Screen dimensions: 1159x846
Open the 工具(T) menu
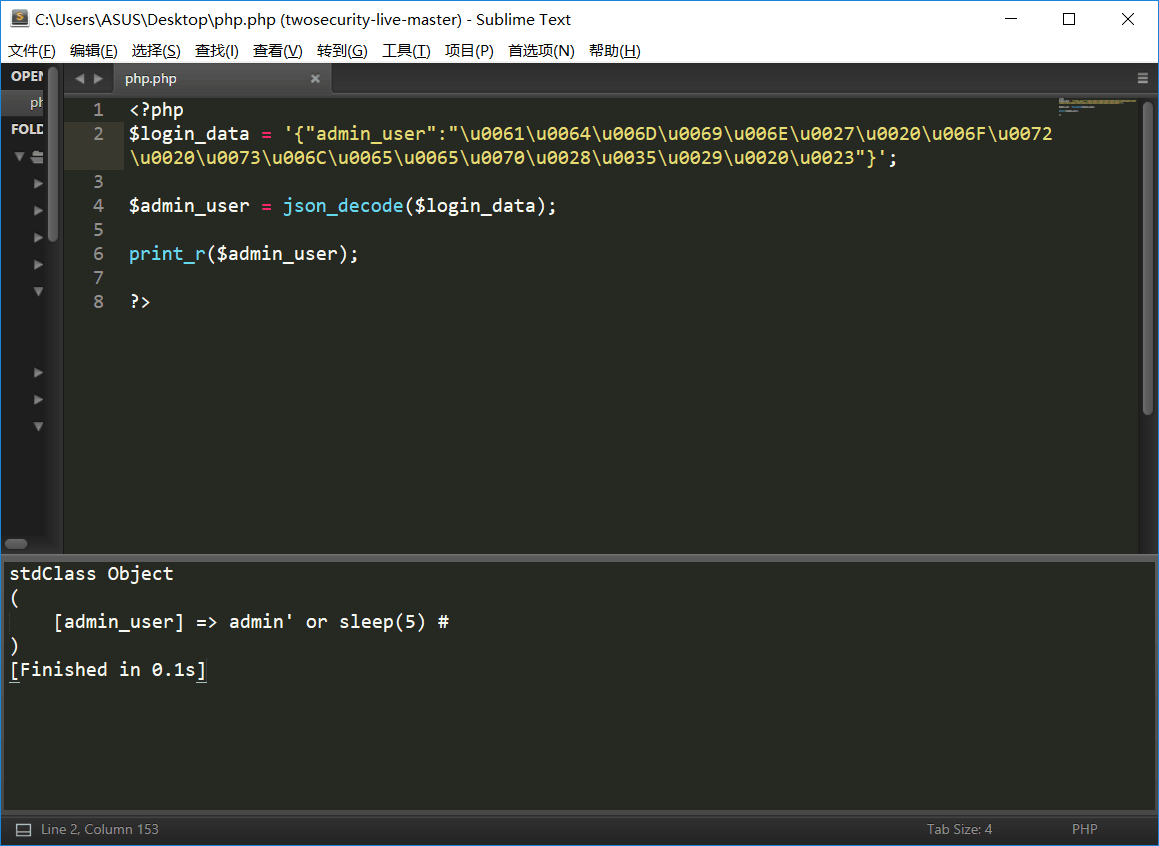(x=406, y=51)
